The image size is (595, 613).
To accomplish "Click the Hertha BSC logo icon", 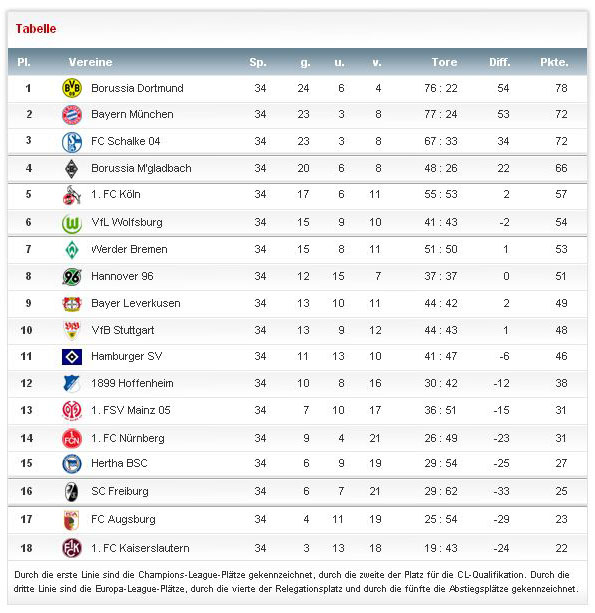I will pos(72,464).
